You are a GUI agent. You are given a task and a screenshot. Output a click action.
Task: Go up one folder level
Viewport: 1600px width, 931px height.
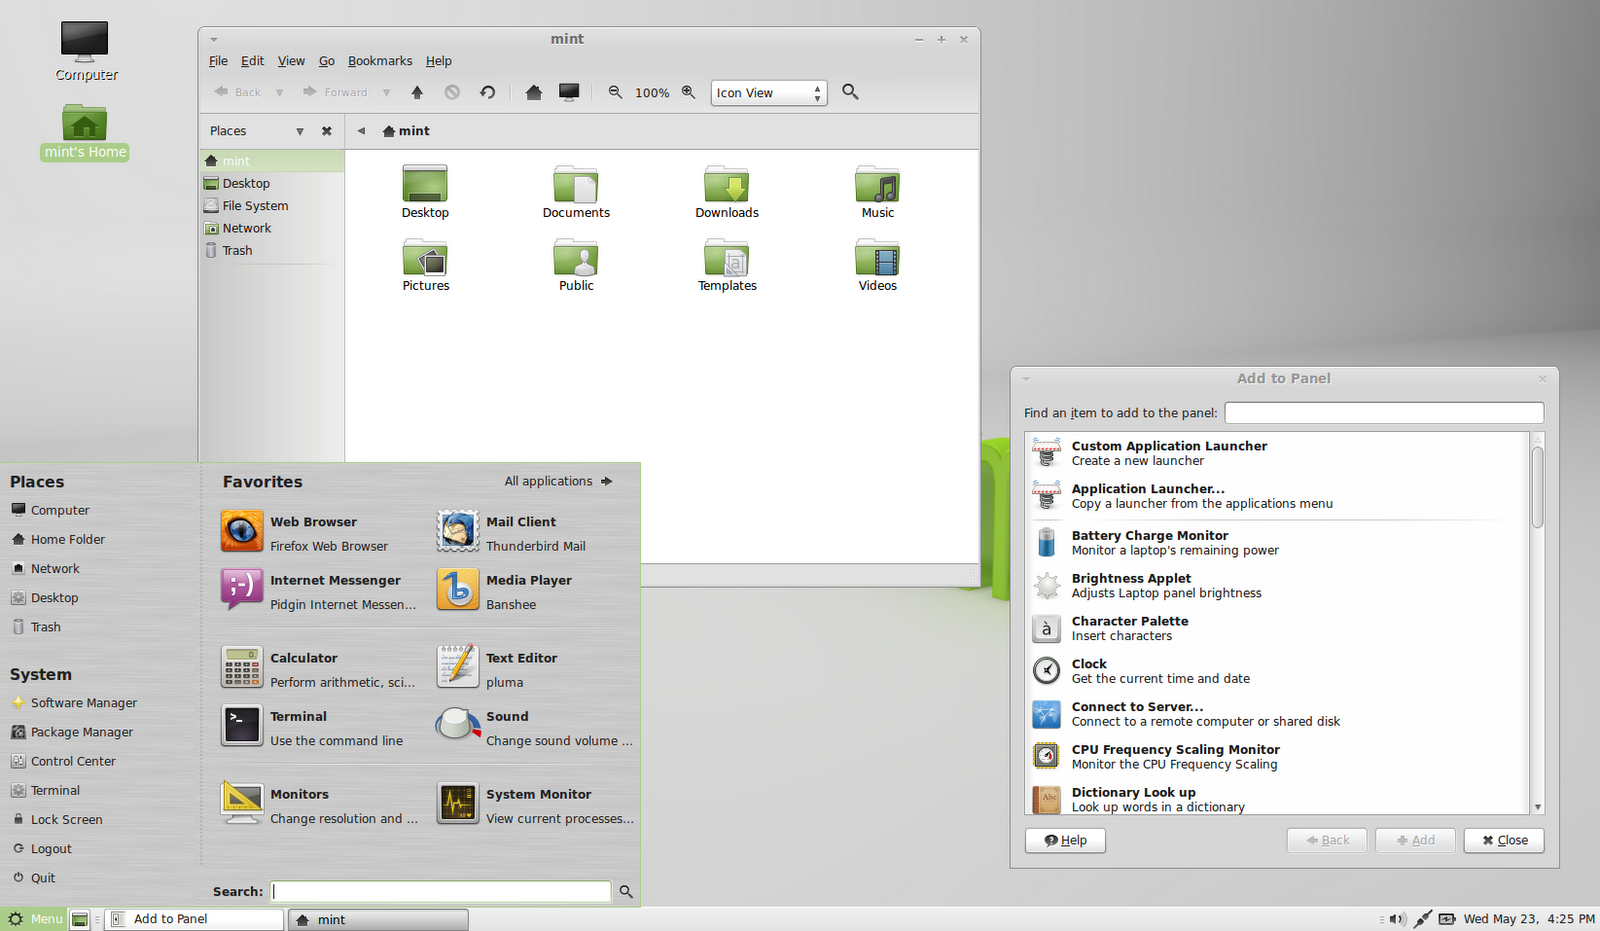click(417, 92)
